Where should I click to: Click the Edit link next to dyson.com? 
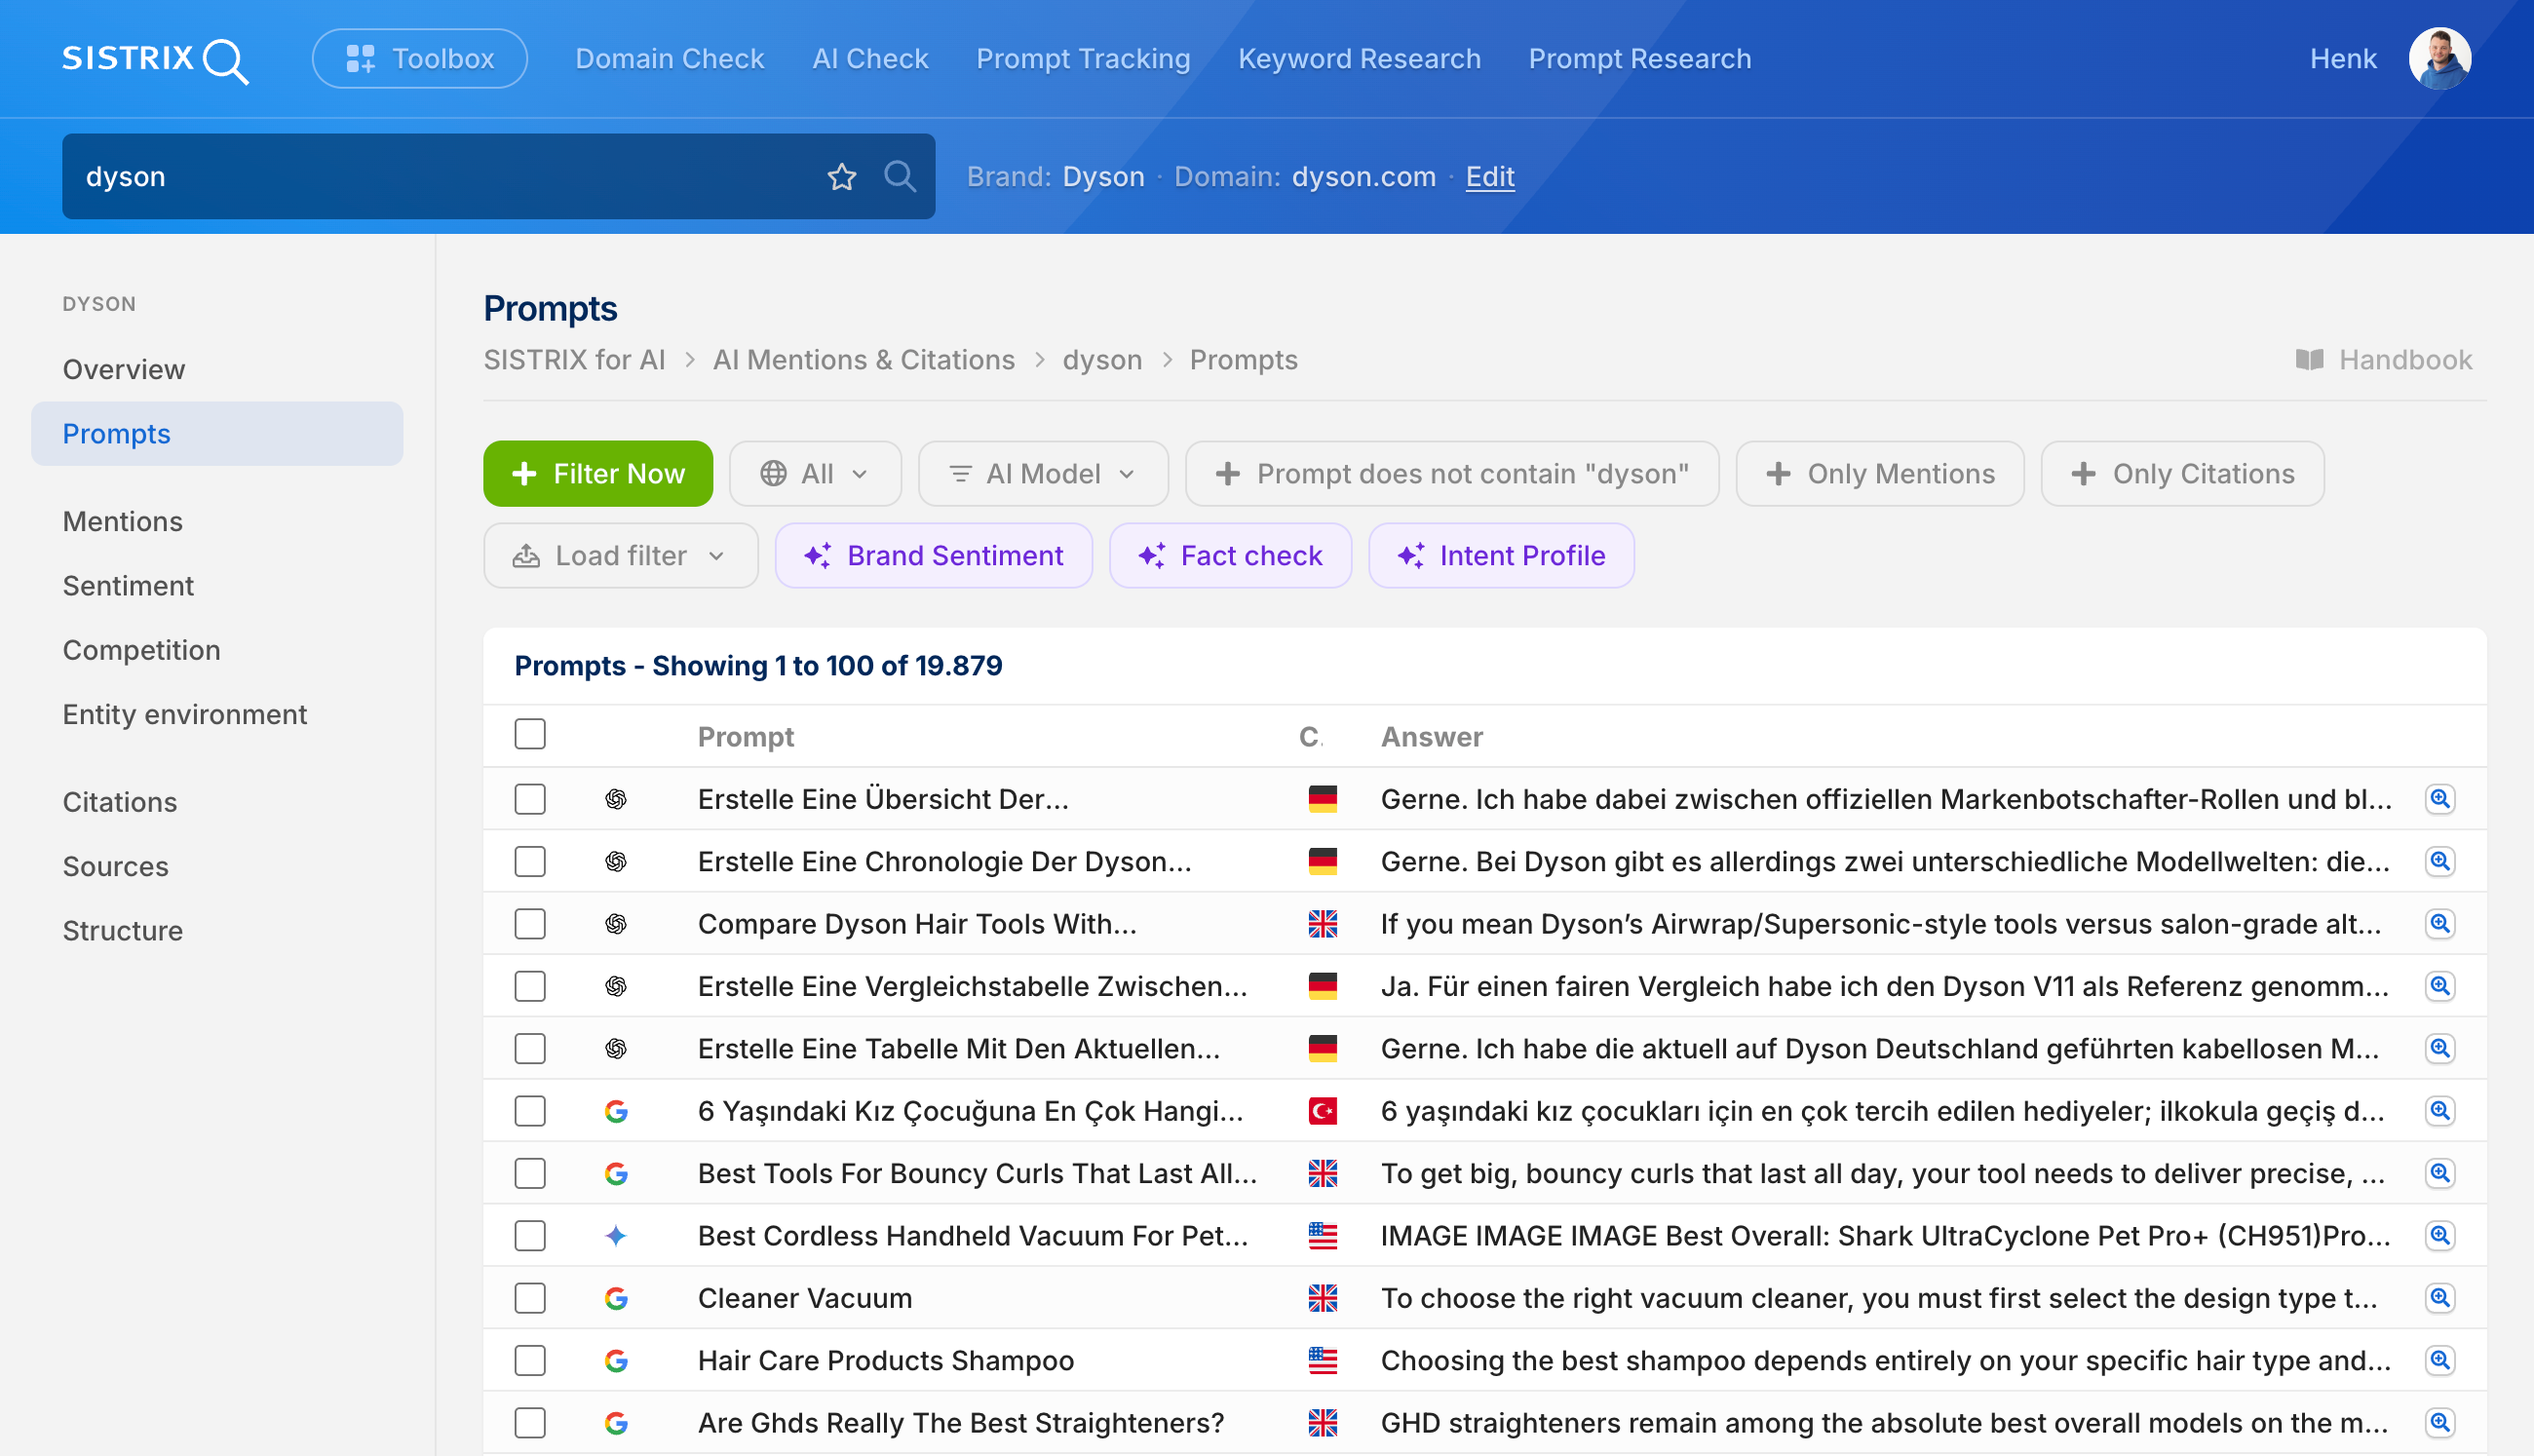[1490, 177]
